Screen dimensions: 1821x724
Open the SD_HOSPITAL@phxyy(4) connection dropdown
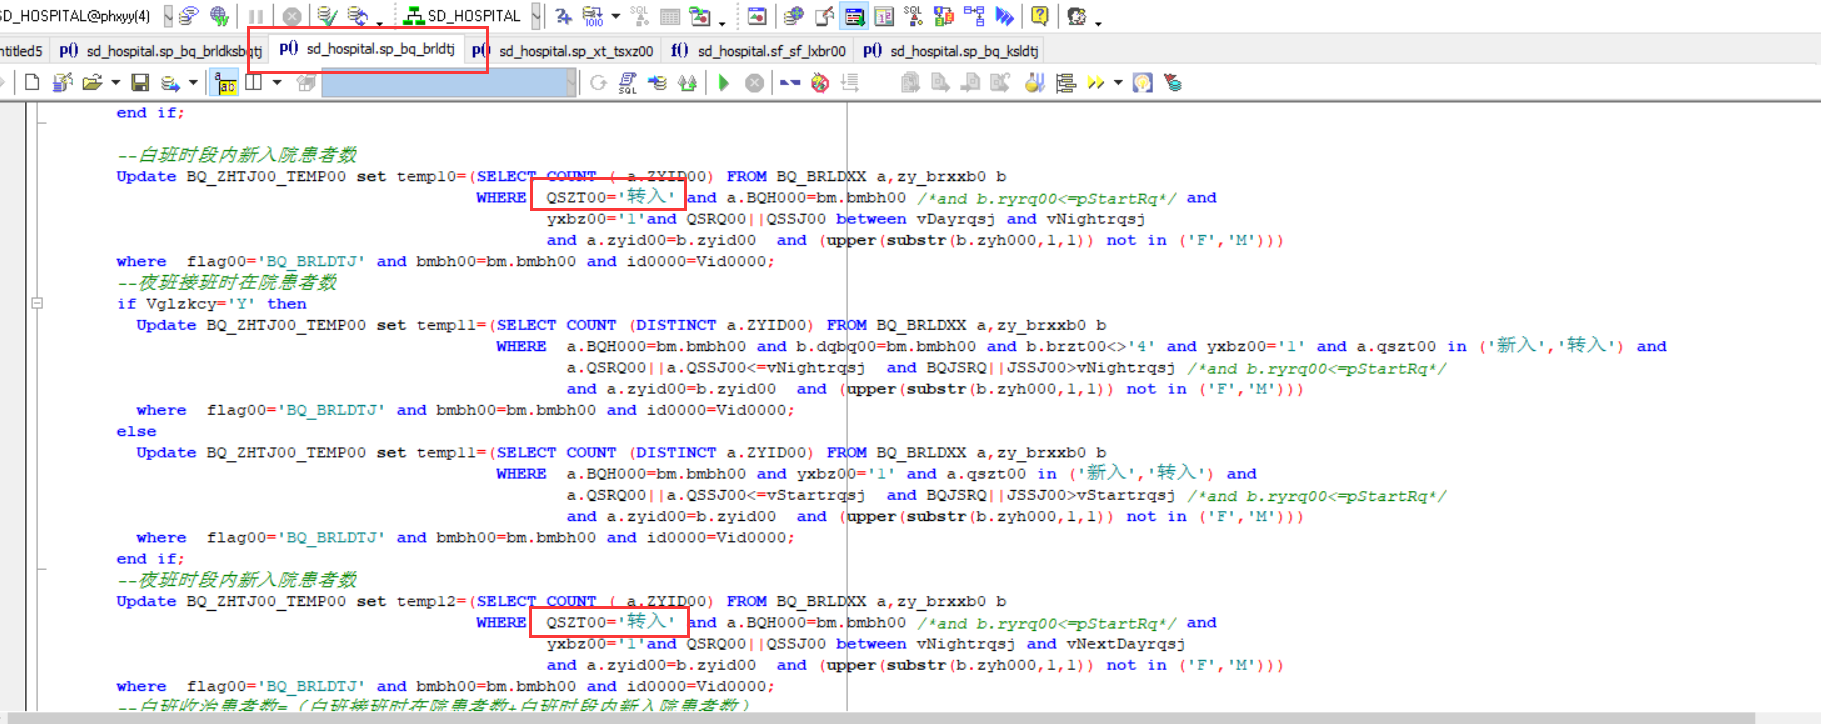click(166, 16)
